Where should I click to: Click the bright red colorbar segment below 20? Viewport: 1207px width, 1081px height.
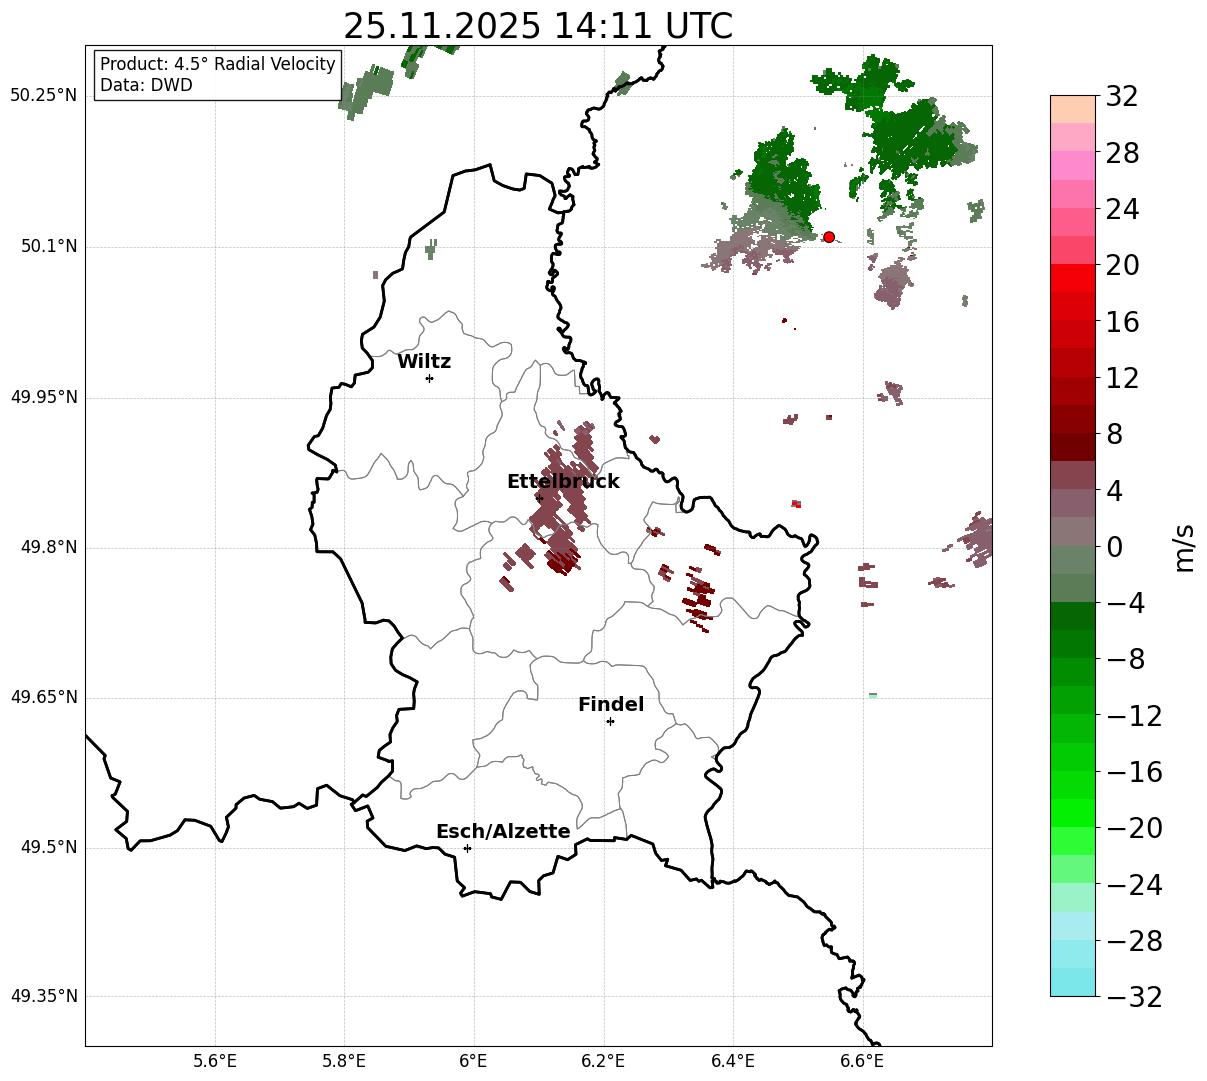pyautogui.click(x=1073, y=278)
